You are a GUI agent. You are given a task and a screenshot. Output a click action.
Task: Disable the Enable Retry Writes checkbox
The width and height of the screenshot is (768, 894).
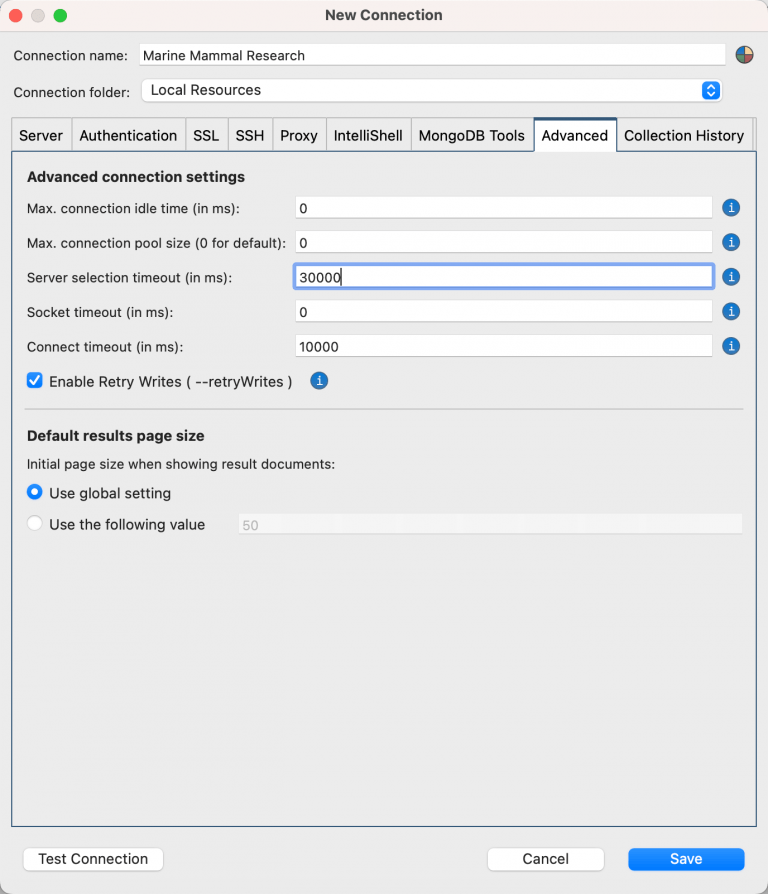[x=34, y=380]
